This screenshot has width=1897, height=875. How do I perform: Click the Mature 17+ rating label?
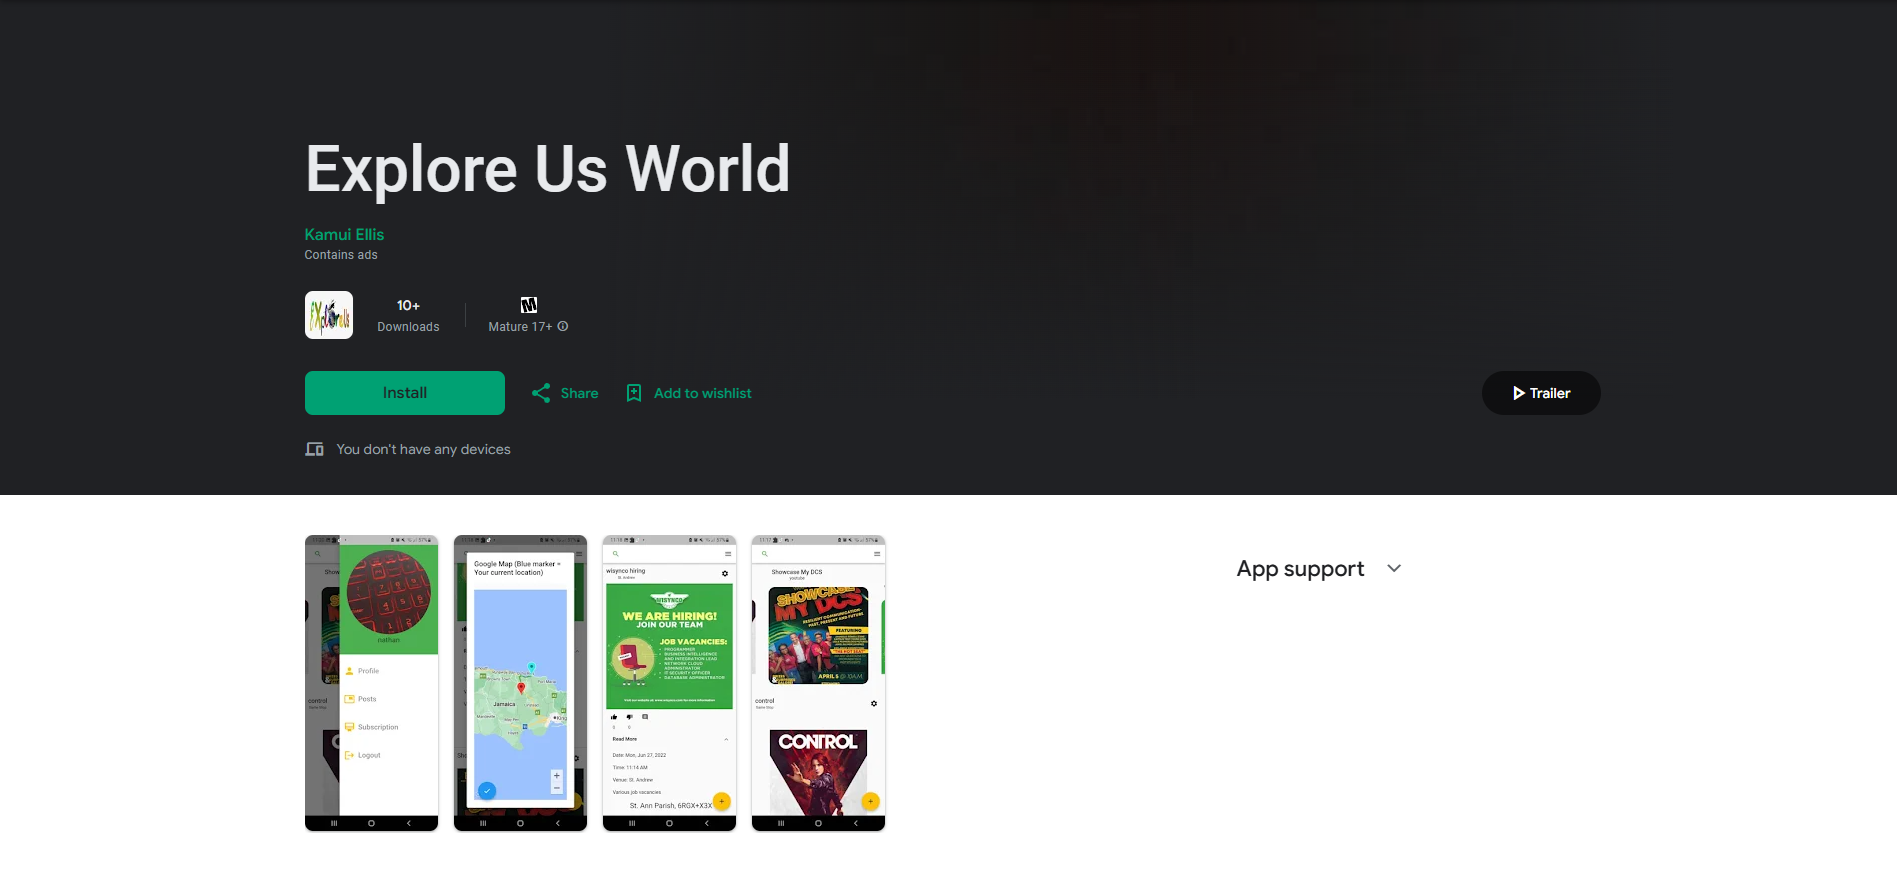519,327
